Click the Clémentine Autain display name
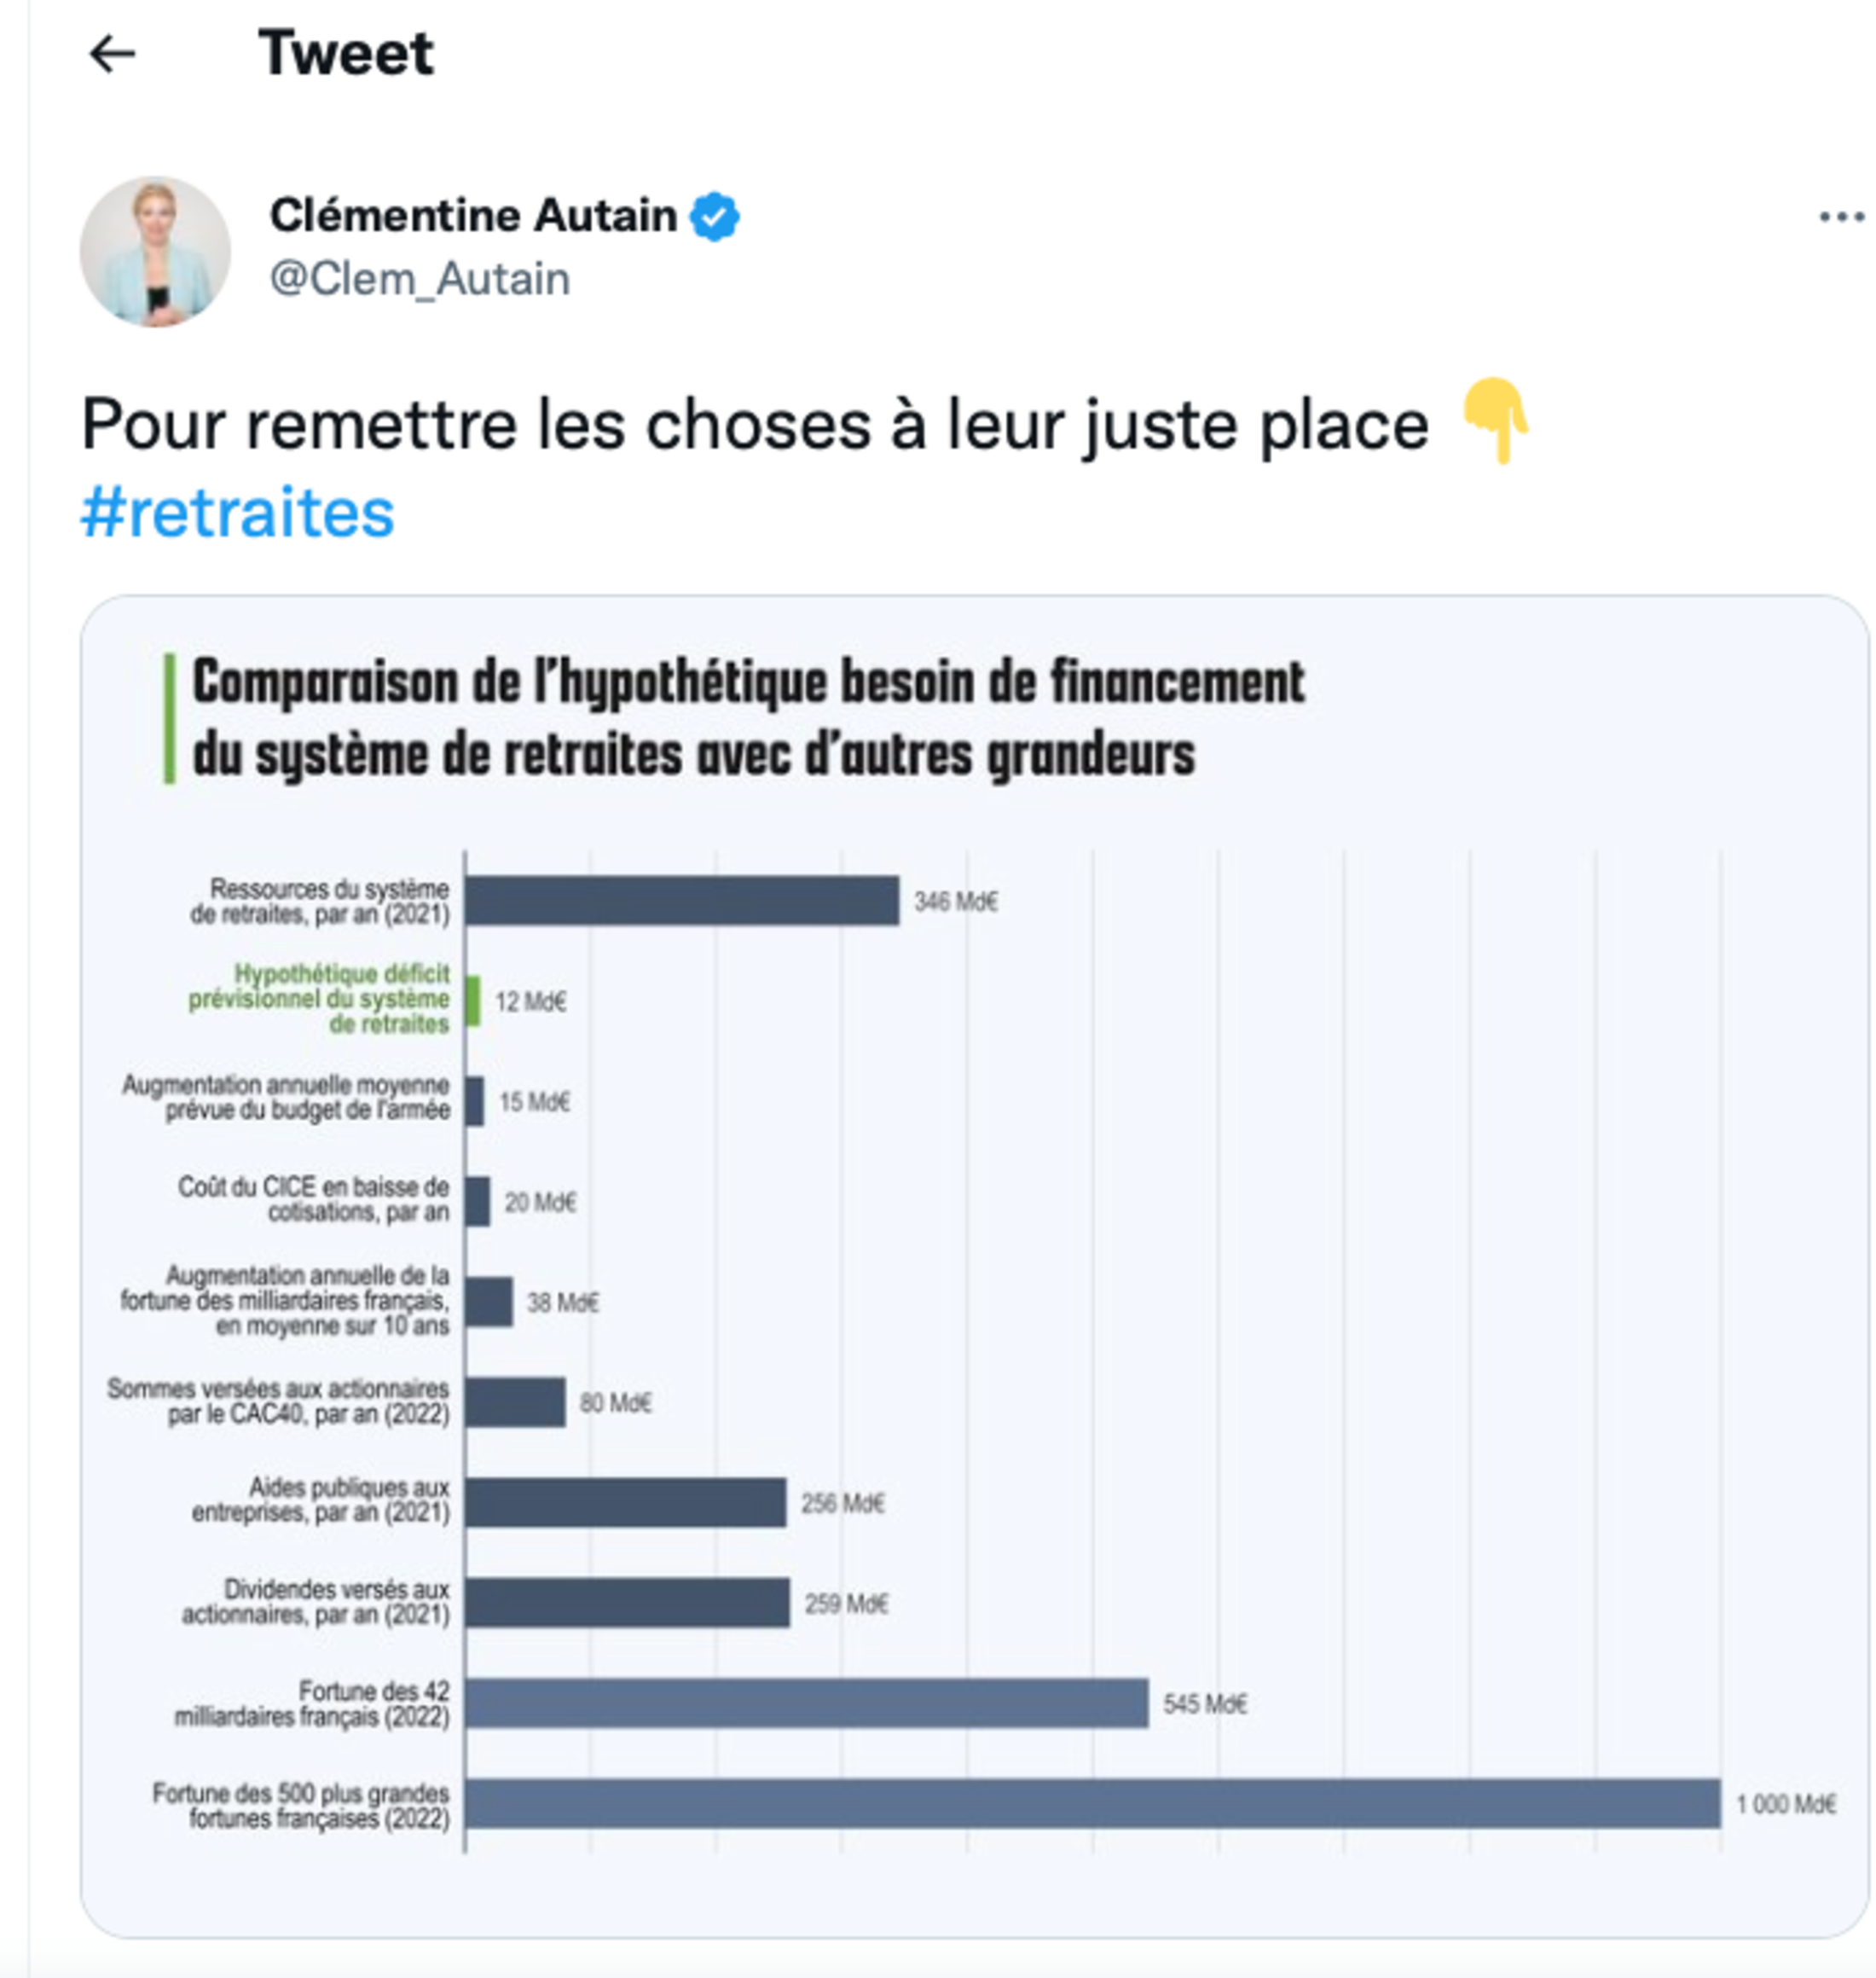 (x=473, y=216)
